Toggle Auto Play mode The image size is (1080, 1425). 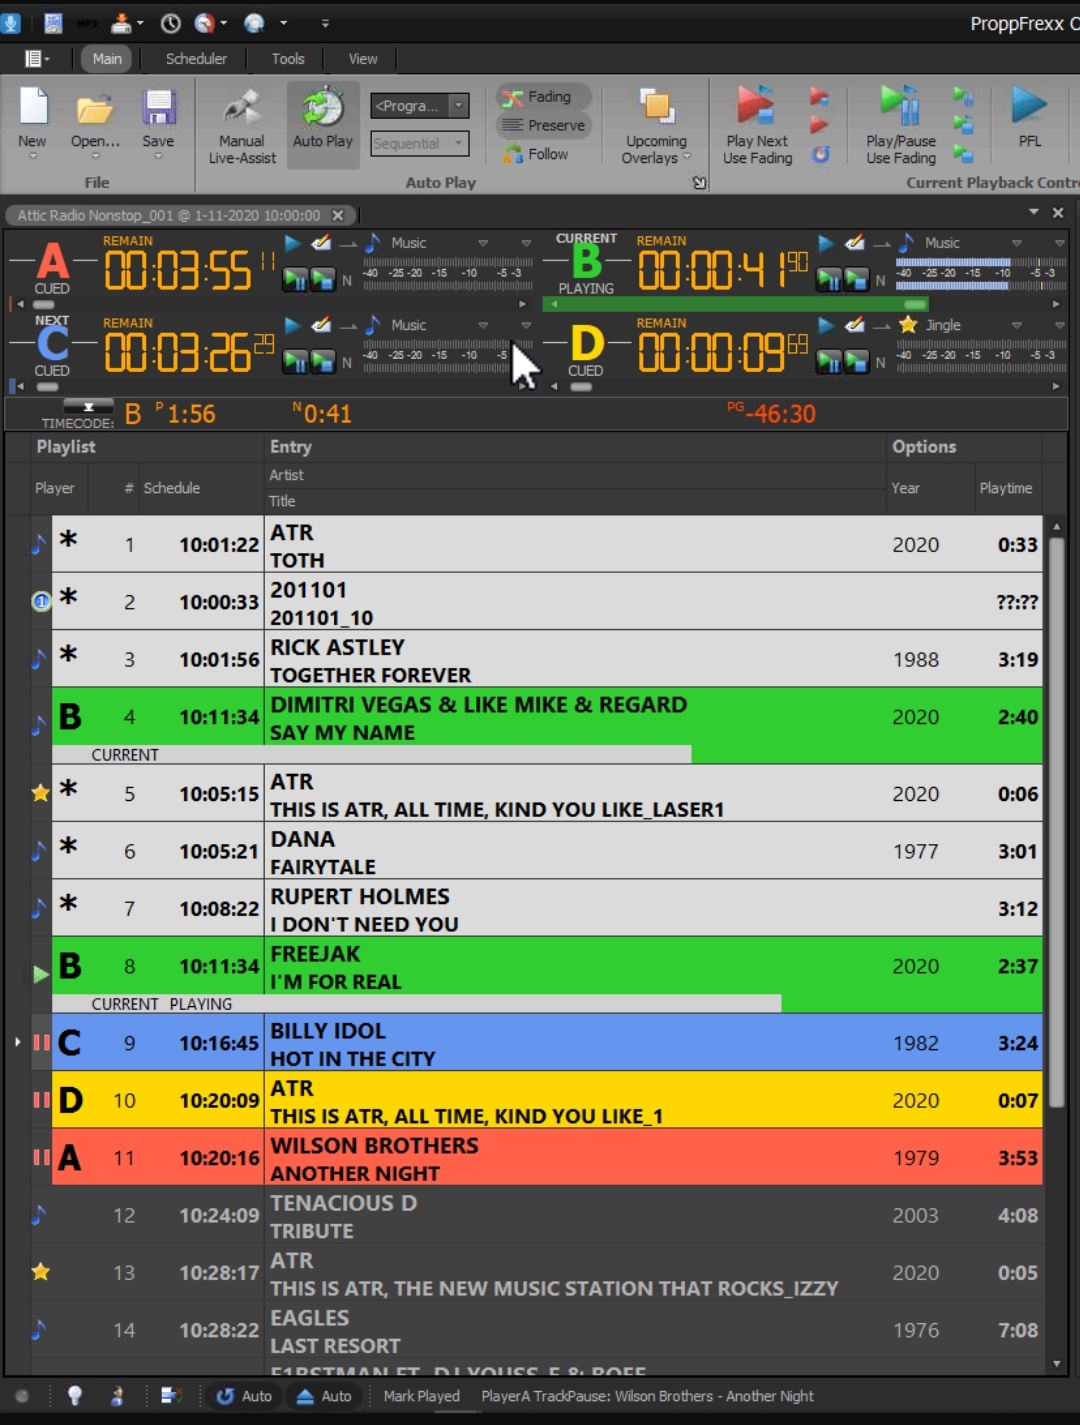(x=323, y=110)
